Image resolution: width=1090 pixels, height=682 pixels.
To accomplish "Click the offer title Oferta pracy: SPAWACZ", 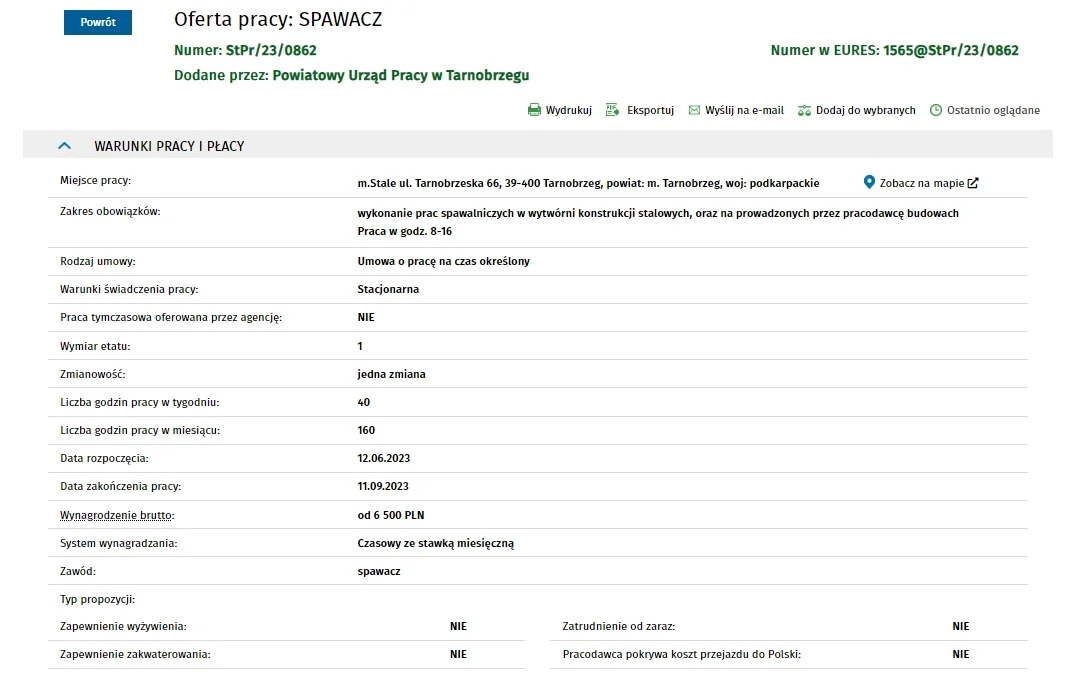I will [x=278, y=19].
